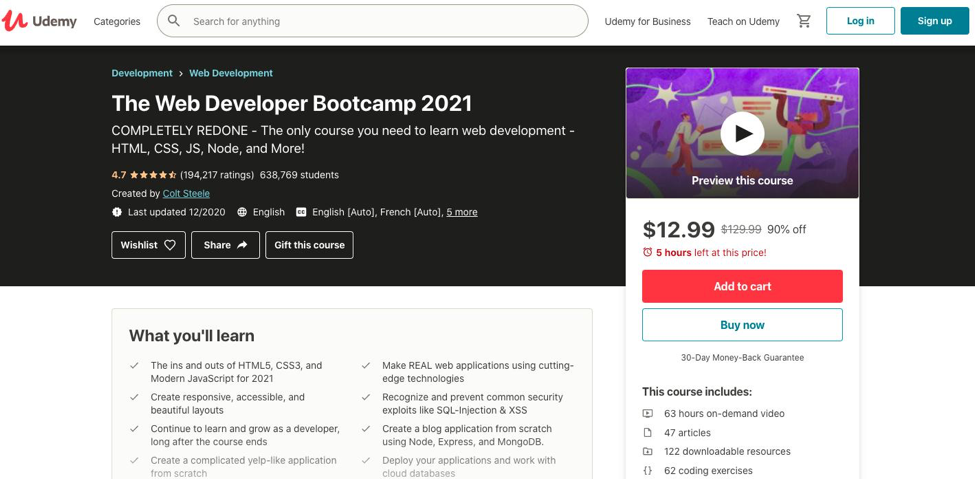Screen dimensions: 975x479
Task: Click checkmark beside Deploy your applications
Action: click(x=366, y=460)
